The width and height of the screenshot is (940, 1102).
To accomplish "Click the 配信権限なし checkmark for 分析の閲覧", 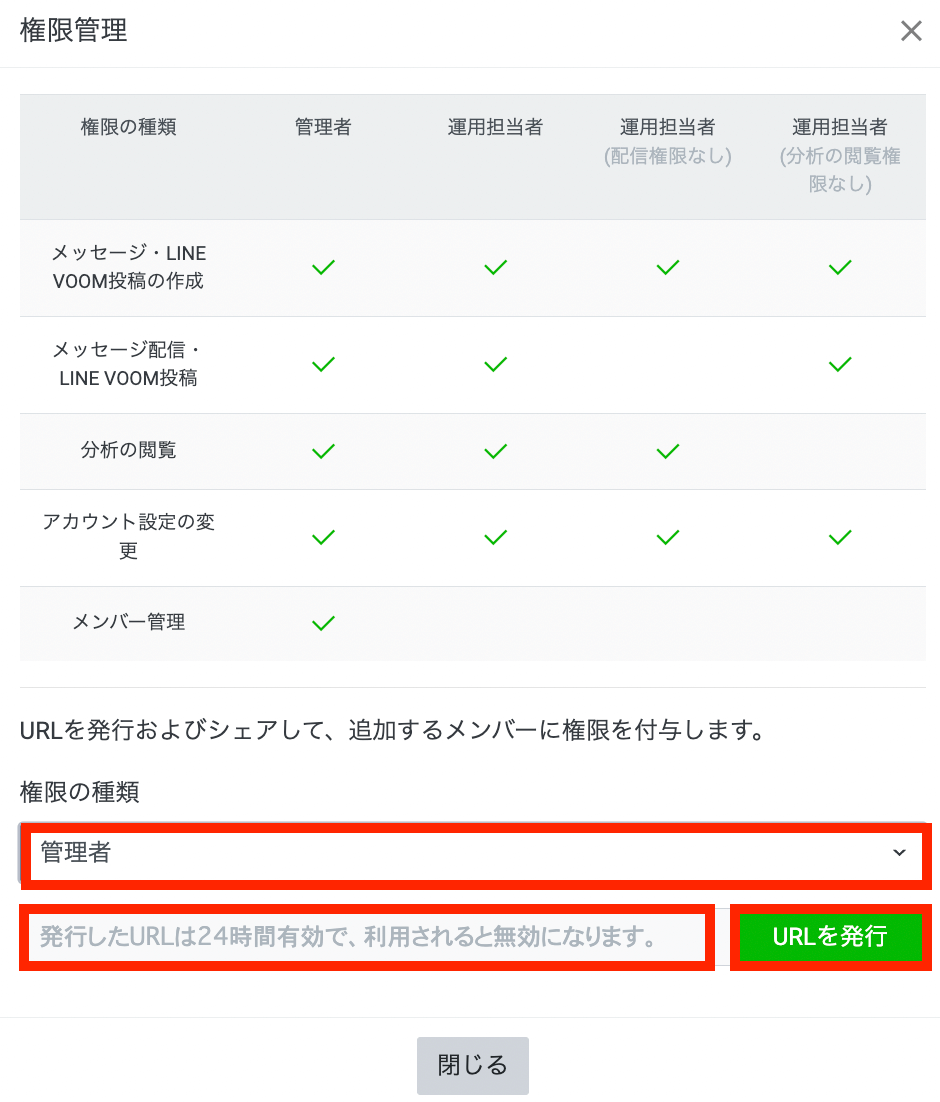I will tap(667, 452).
